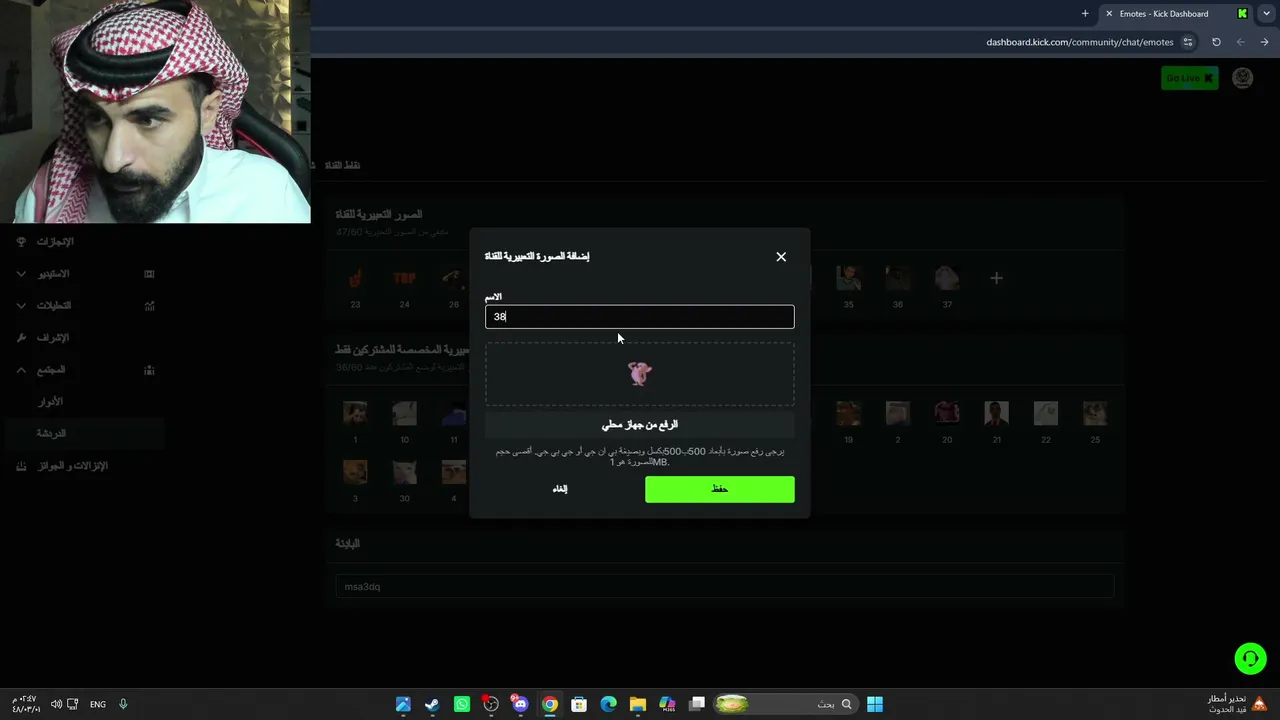Click the microphone icon in system tray
The width and height of the screenshot is (1280, 720).
[x=123, y=704]
